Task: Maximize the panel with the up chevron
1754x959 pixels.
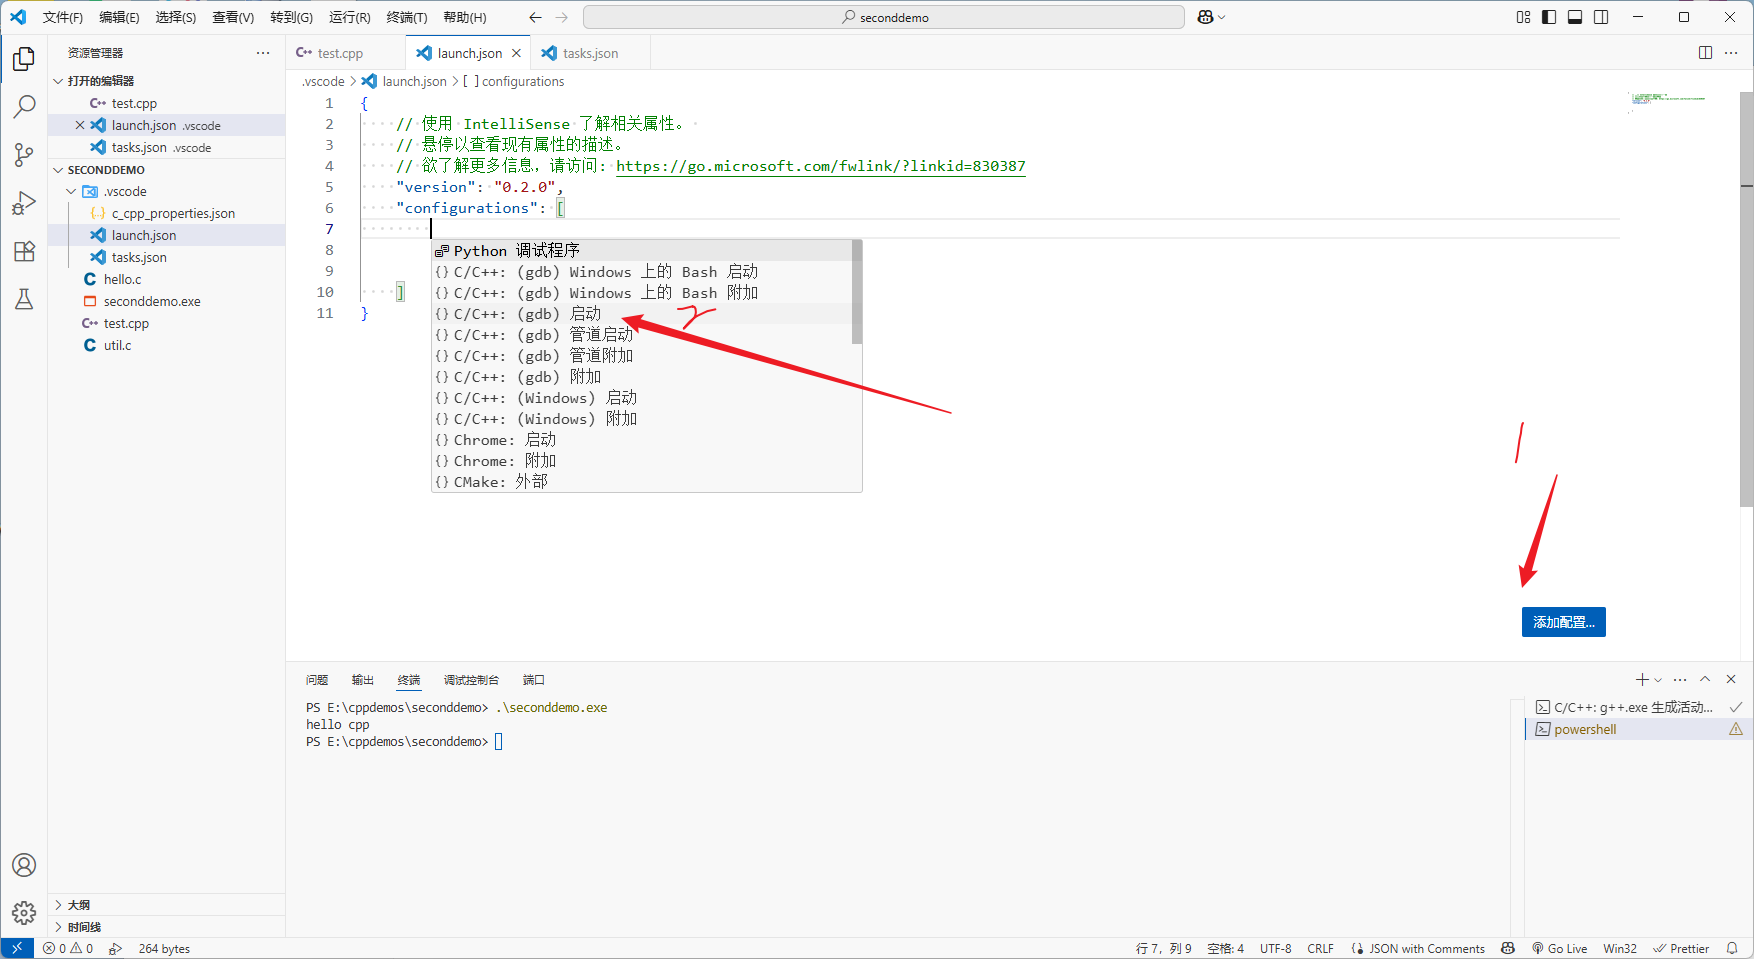Action: [x=1705, y=680]
